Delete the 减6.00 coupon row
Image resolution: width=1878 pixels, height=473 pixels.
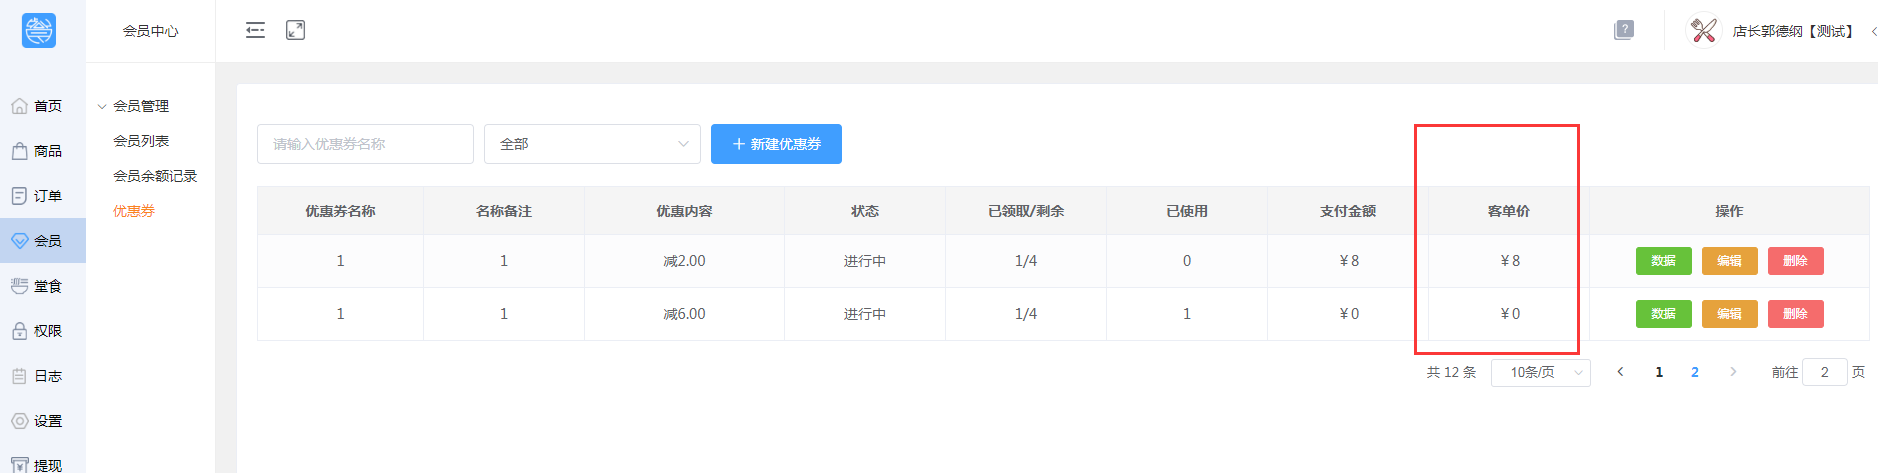coord(1795,314)
